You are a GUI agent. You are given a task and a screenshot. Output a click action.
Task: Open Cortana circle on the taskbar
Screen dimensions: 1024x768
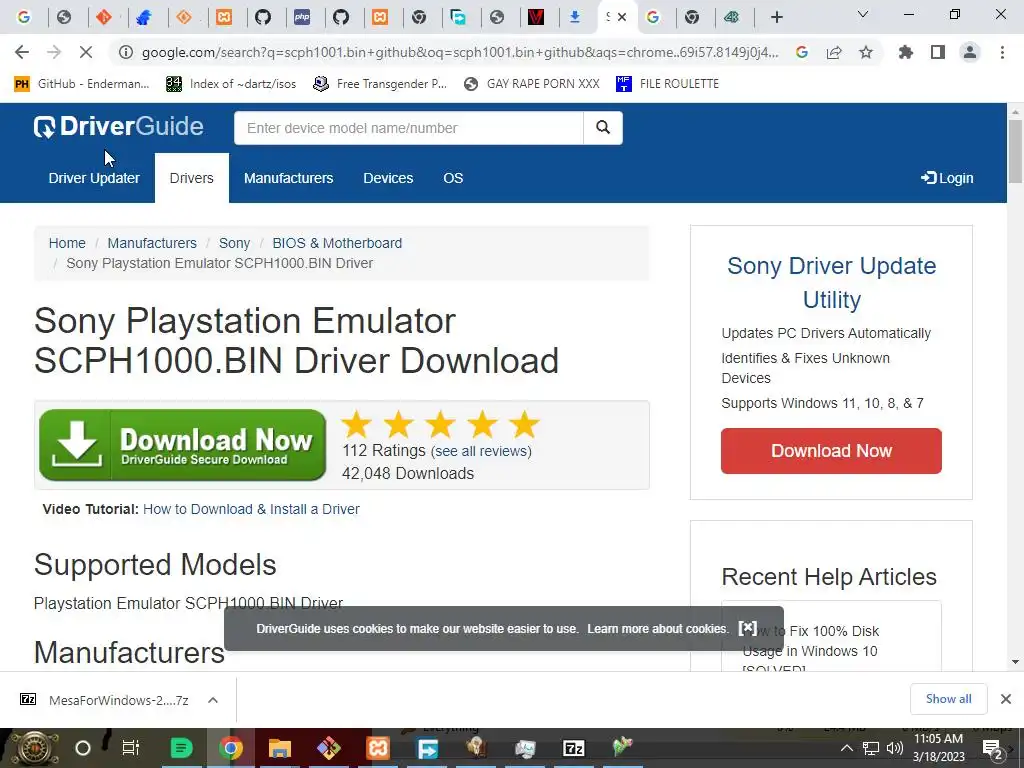click(83, 748)
